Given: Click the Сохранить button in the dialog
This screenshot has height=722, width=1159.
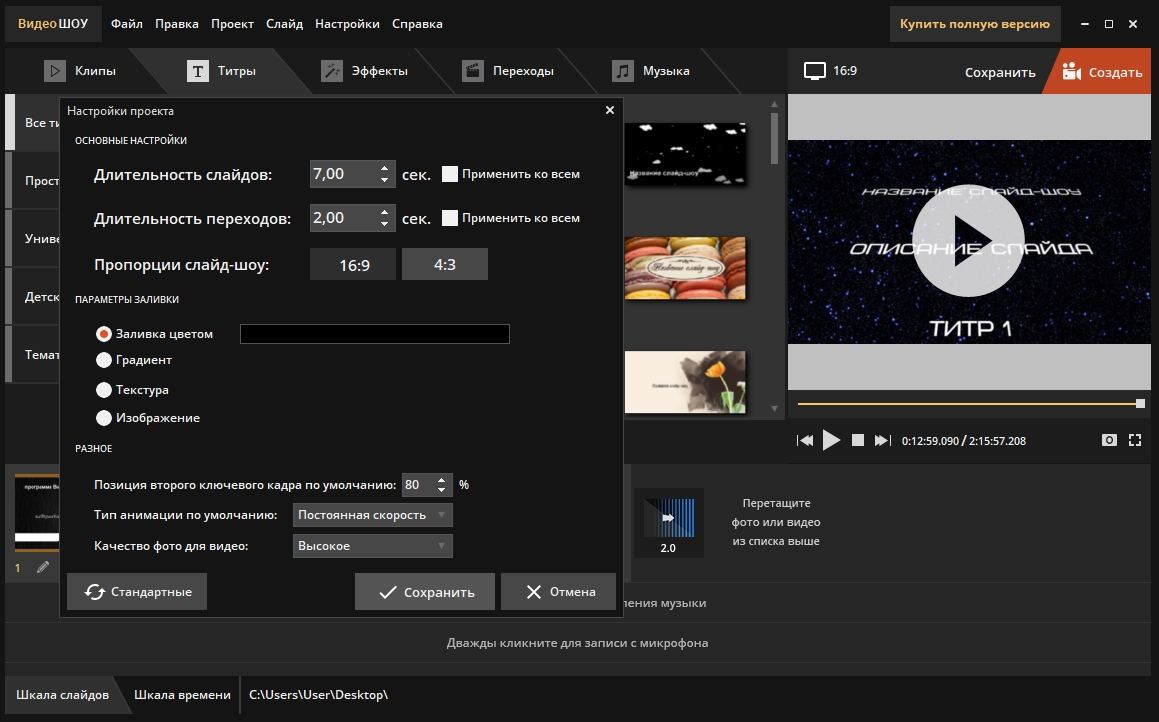Looking at the screenshot, I should [x=425, y=592].
